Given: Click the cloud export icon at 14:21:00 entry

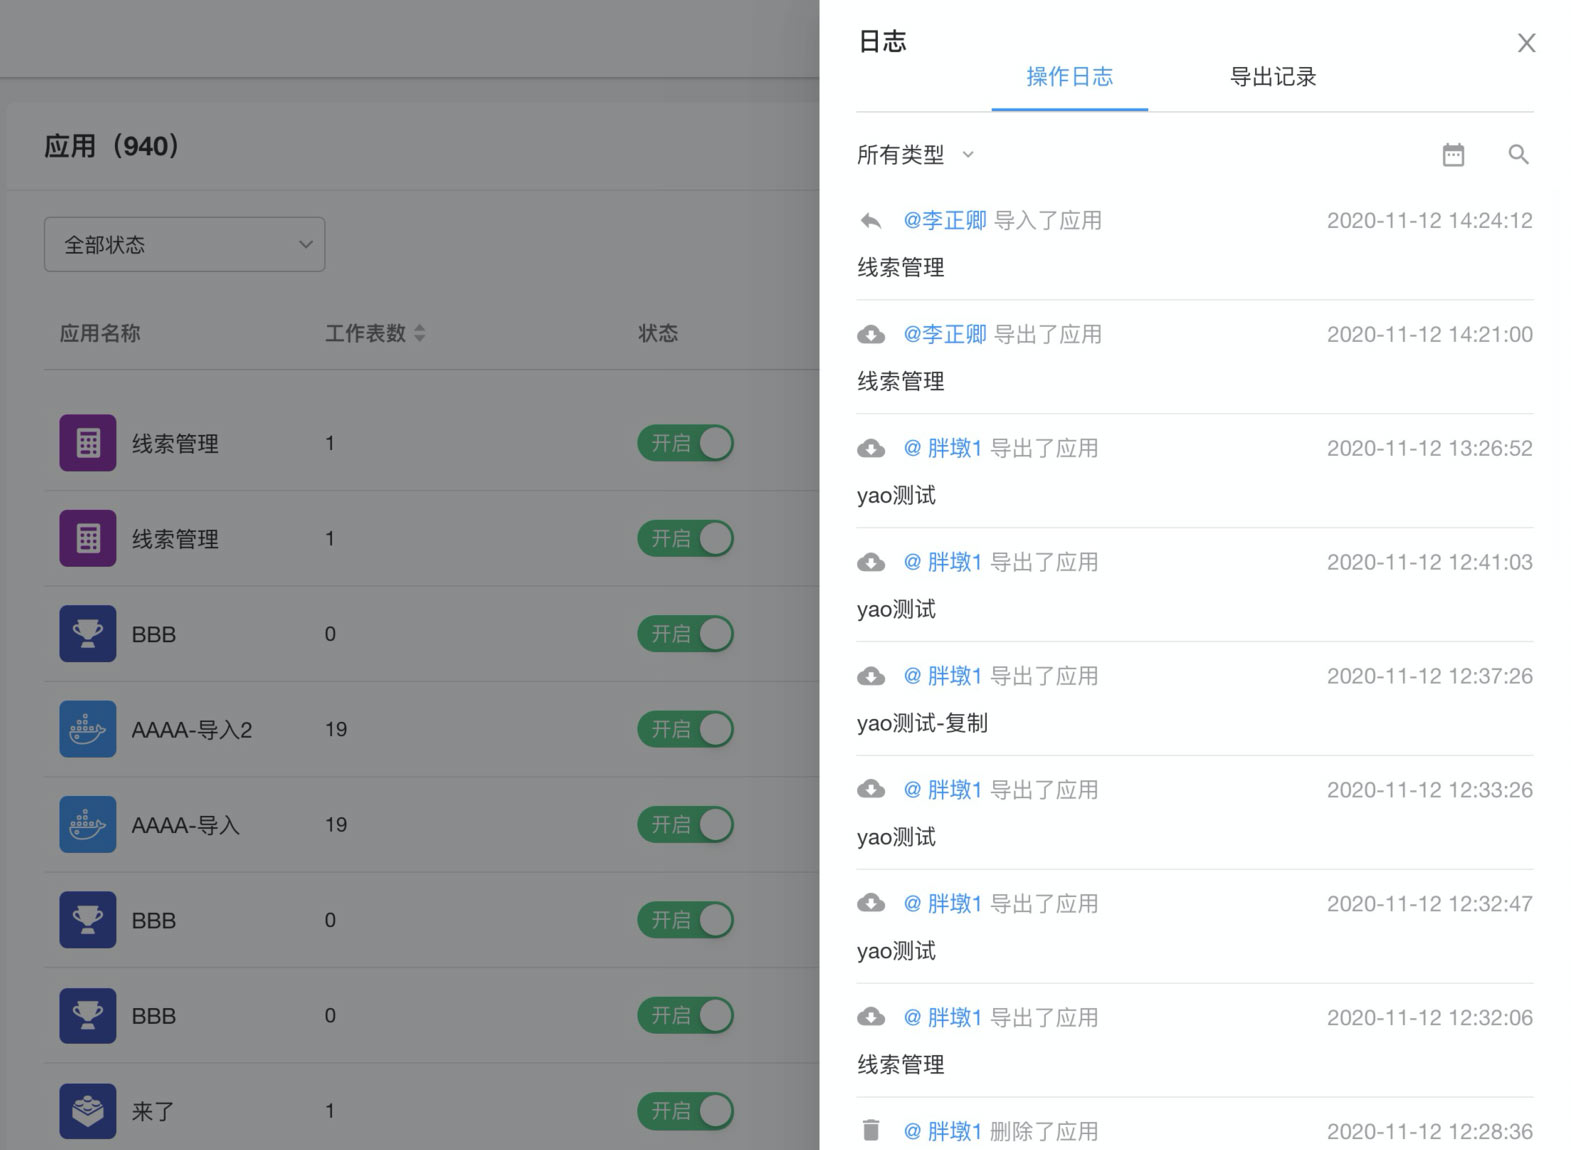Looking at the screenshot, I should click(871, 335).
